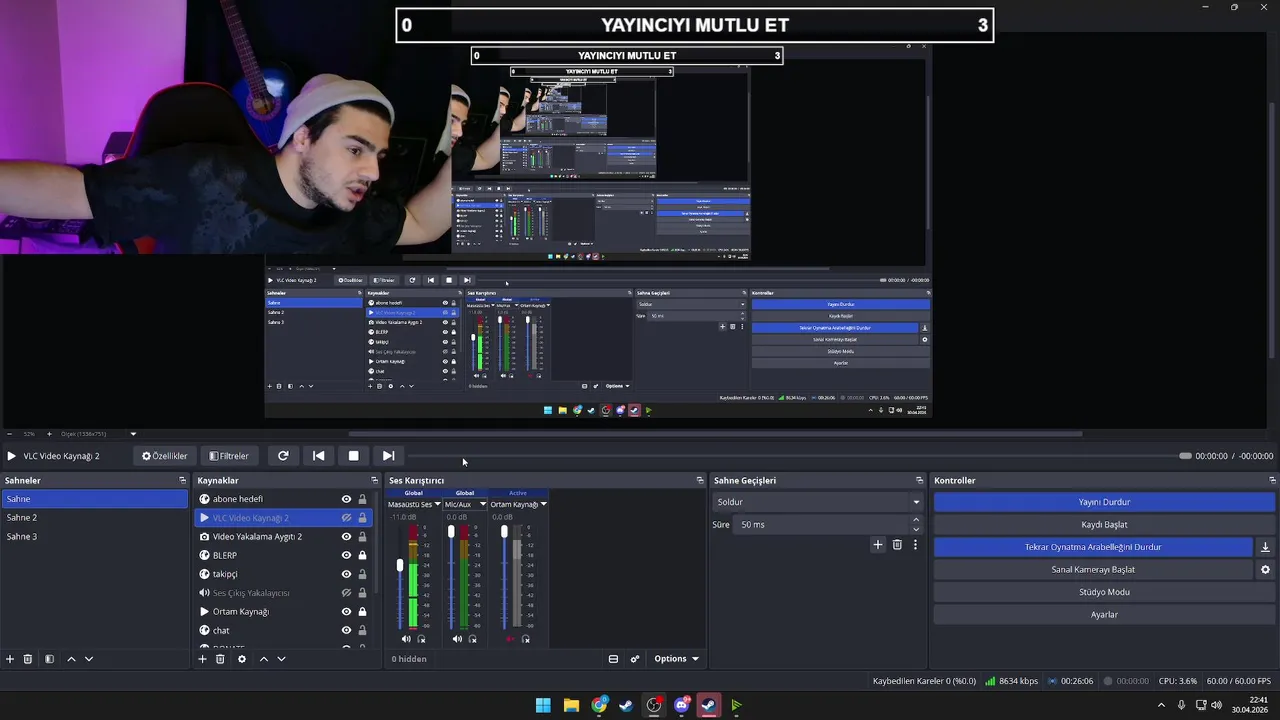
Task: Open Filtreler for selected source
Action: click(229, 456)
